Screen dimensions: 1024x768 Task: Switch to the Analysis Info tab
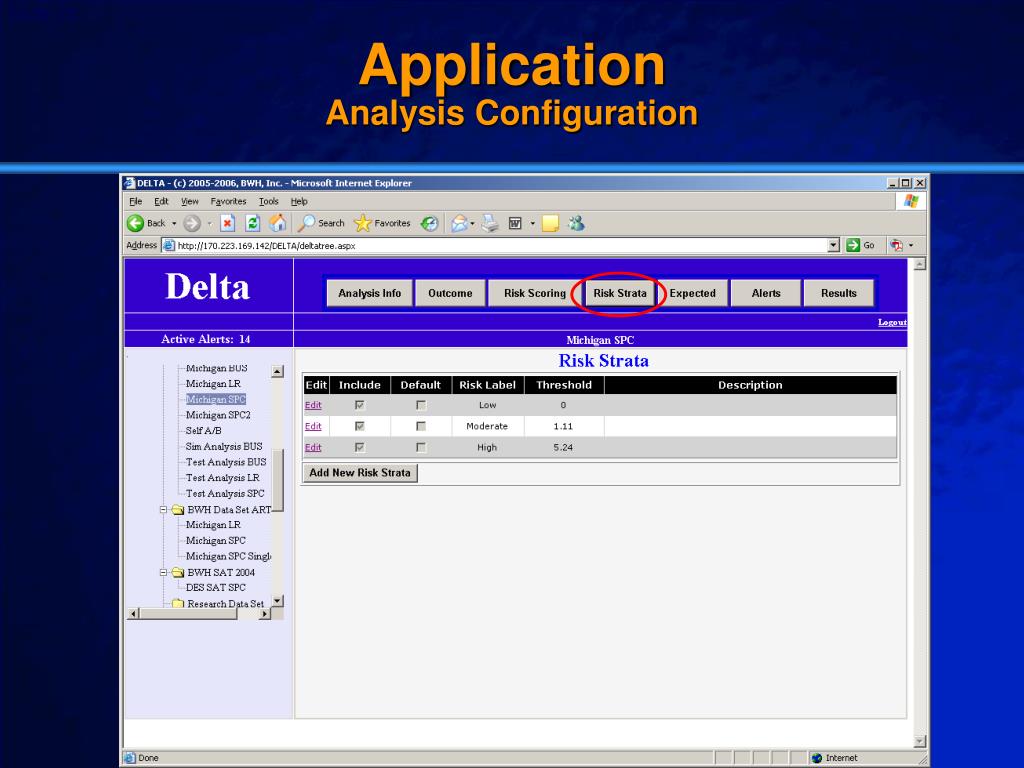tap(370, 293)
